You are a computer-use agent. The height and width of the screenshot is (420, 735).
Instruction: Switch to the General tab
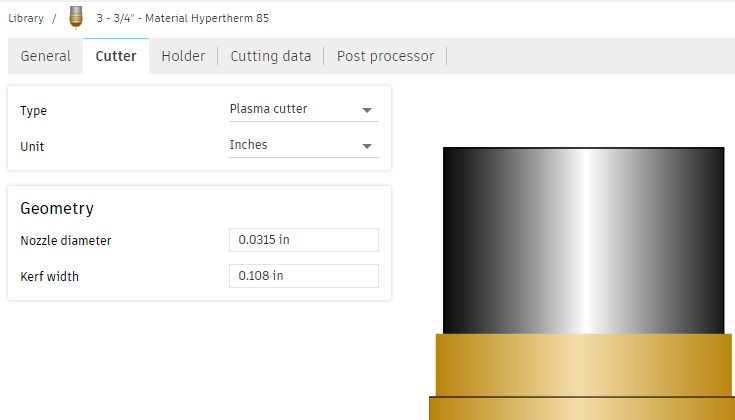(x=45, y=56)
